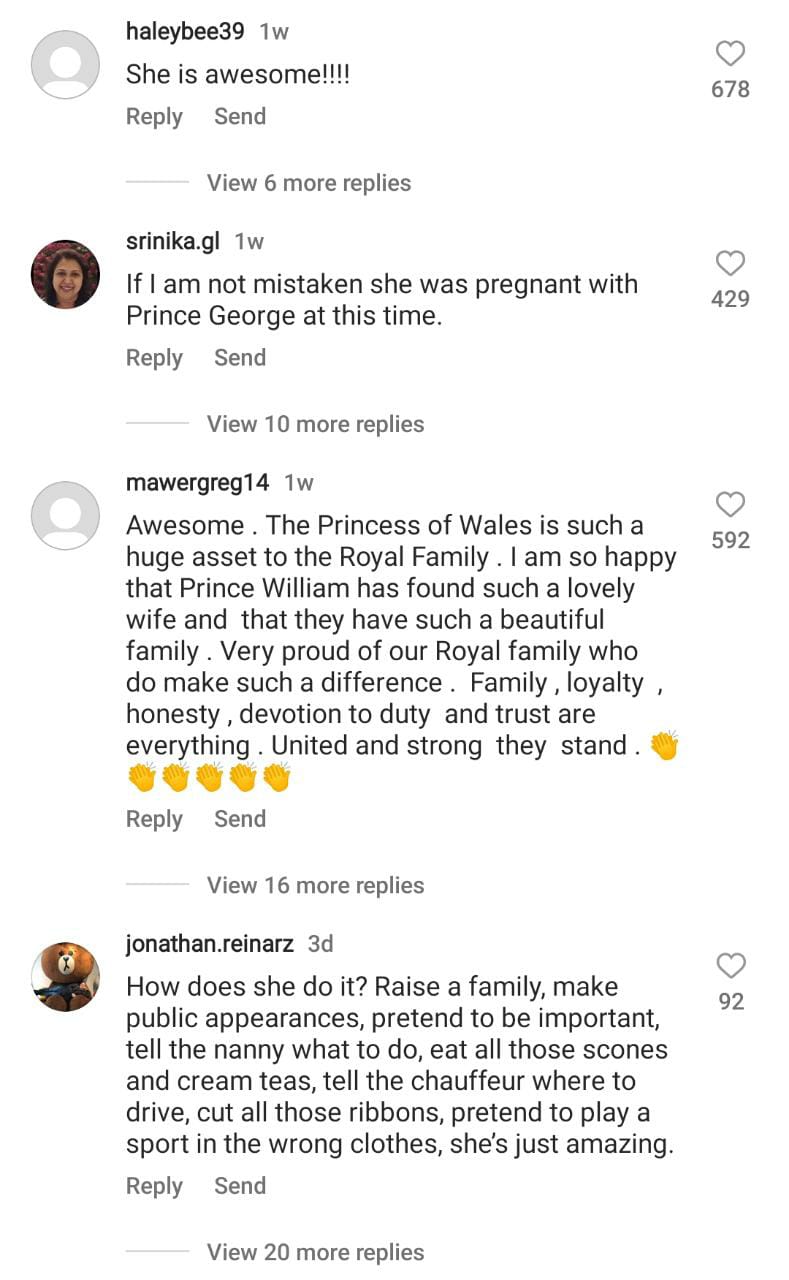
Task: Send haleybee39's comment
Action: point(240,117)
